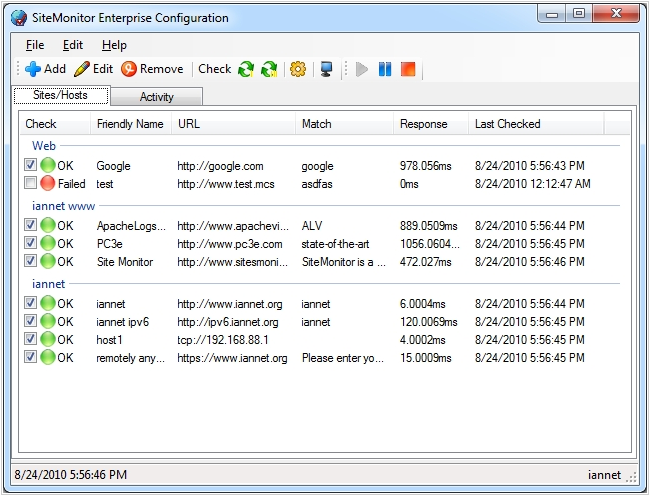This screenshot has height=495, width=649.
Task: Sort by the Last Checked column header
Action: tap(507, 124)
